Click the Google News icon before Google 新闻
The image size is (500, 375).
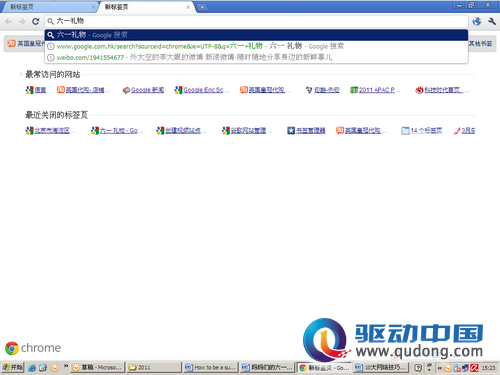point(126,90)
